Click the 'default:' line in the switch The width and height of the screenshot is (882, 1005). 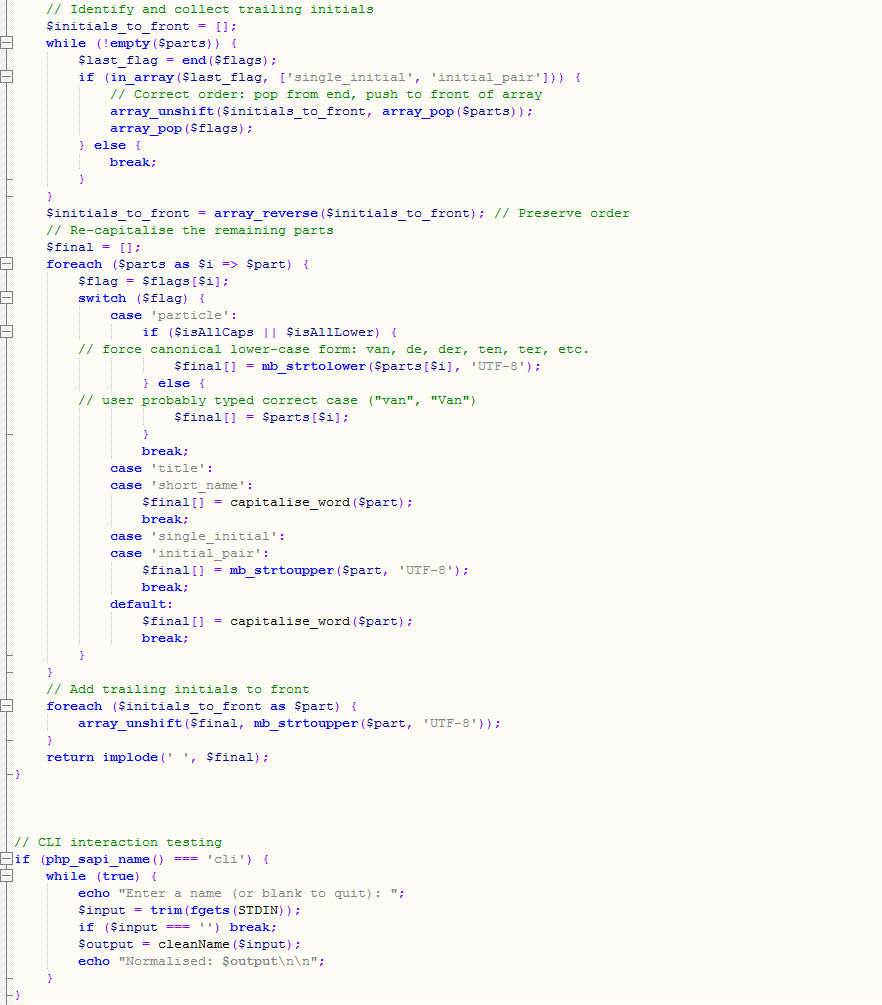pos(142,604)
